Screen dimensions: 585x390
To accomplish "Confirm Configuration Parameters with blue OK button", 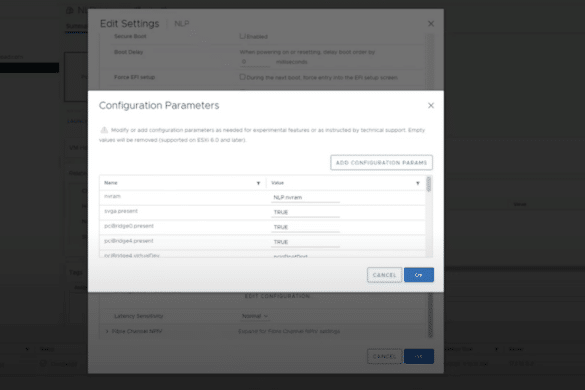I will pyautogui.click(x=419, y=275).
